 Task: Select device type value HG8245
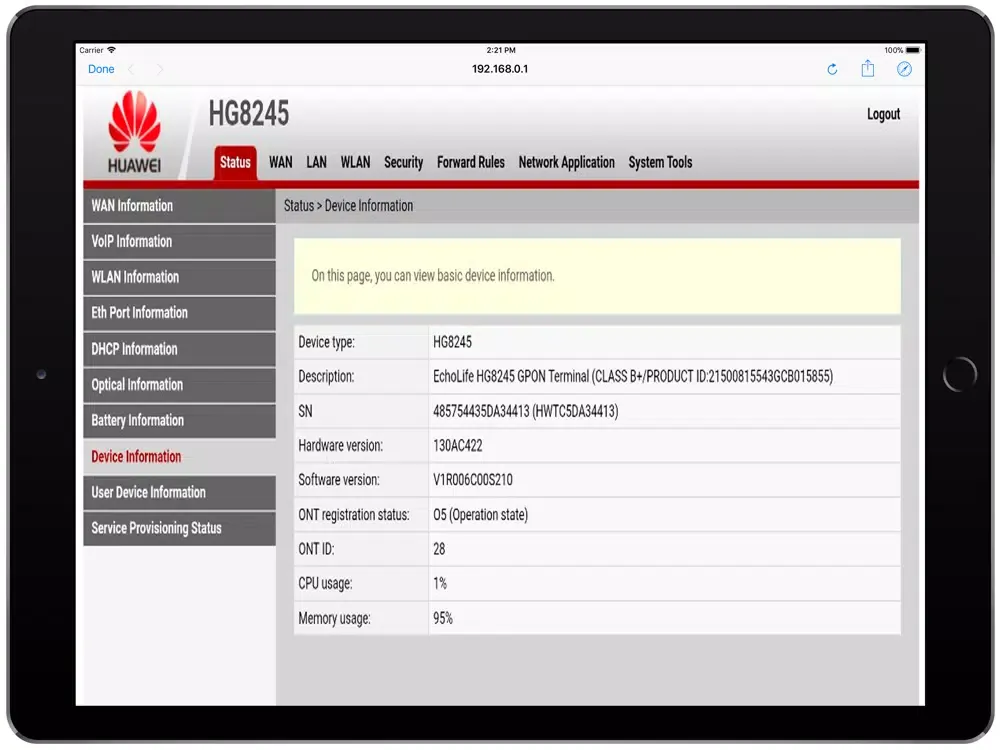point(452,342)
